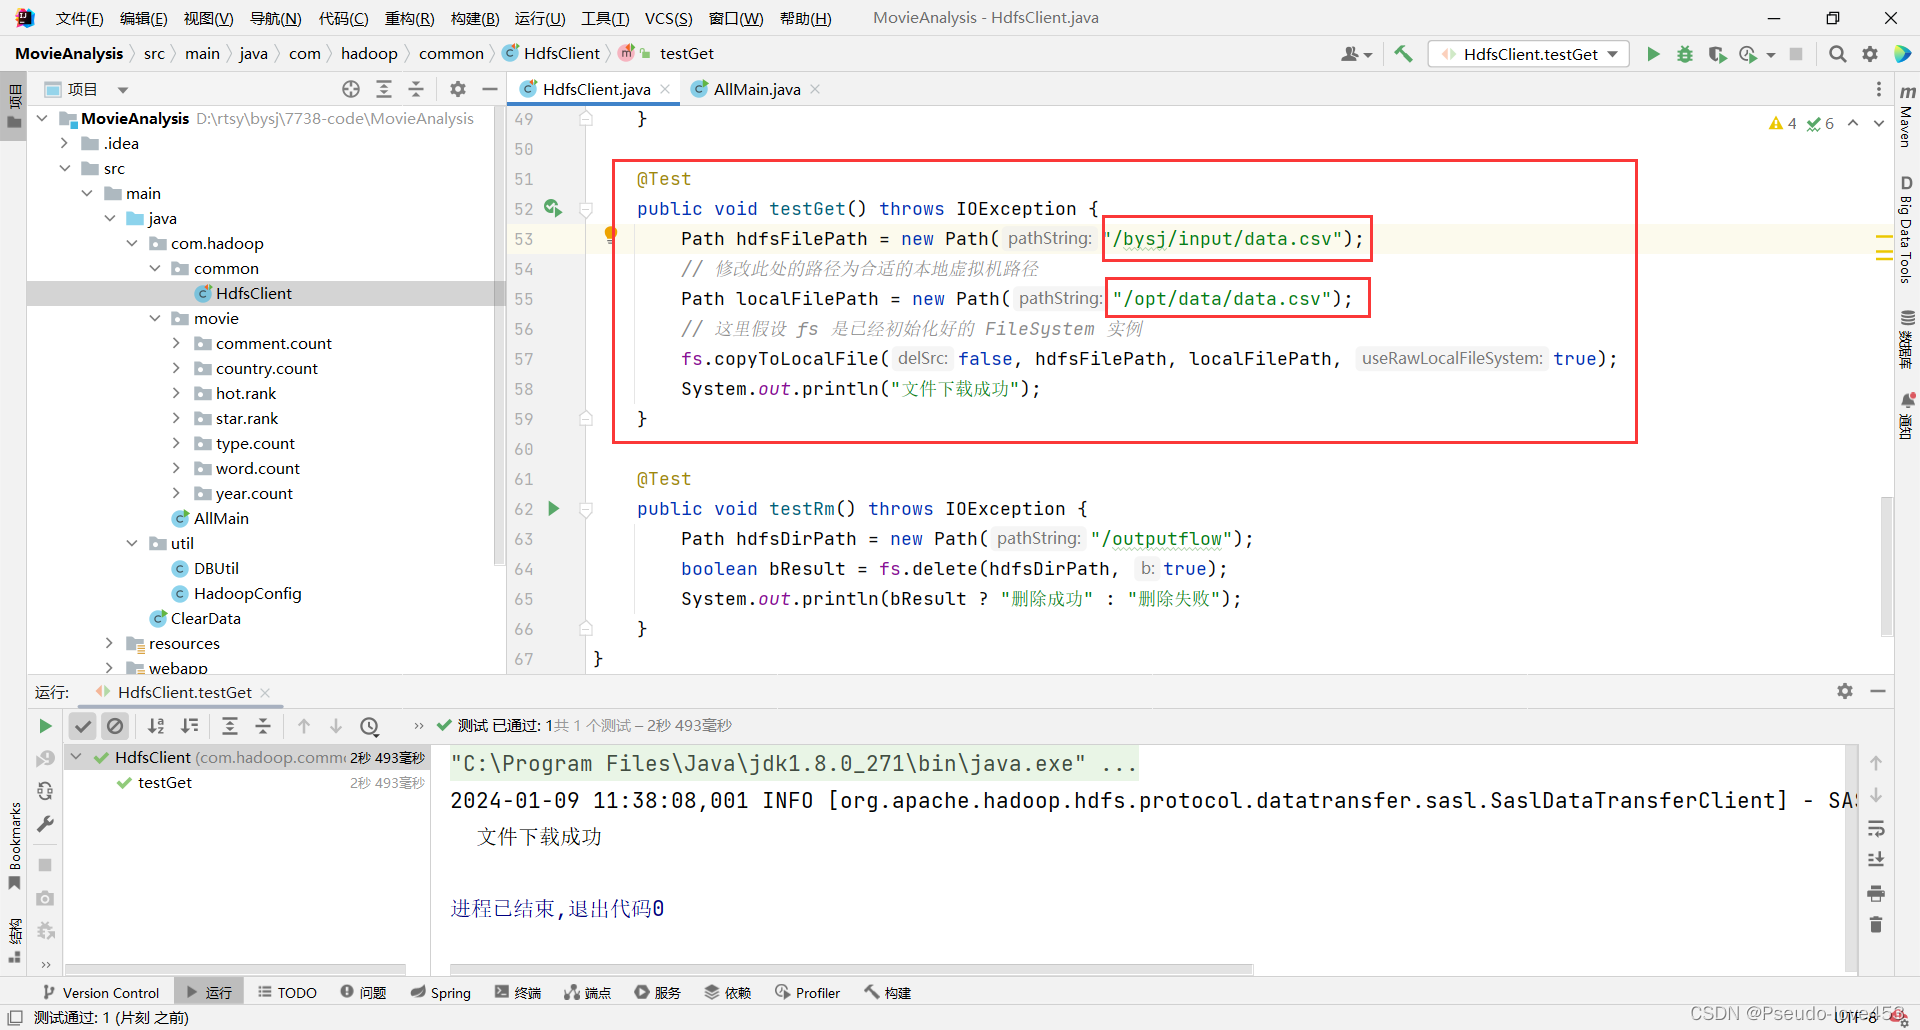Image resolution: width=1920 pixels, height=1030 pixels.
Task: Expand the .idea folder
Action: coord(64,143)
